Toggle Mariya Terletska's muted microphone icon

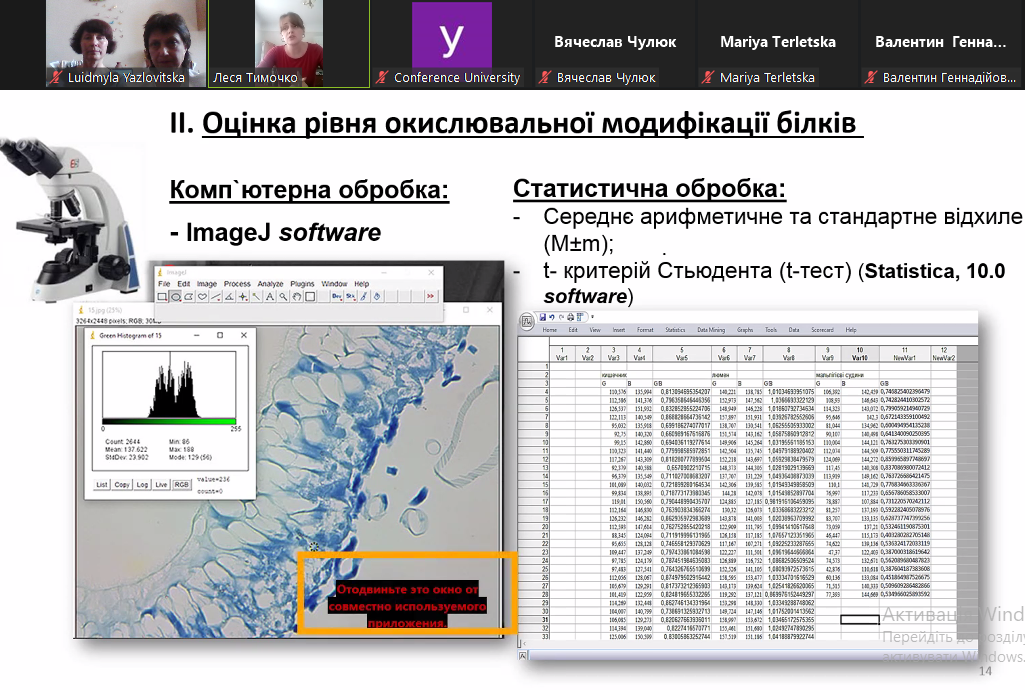click(708, 77)
